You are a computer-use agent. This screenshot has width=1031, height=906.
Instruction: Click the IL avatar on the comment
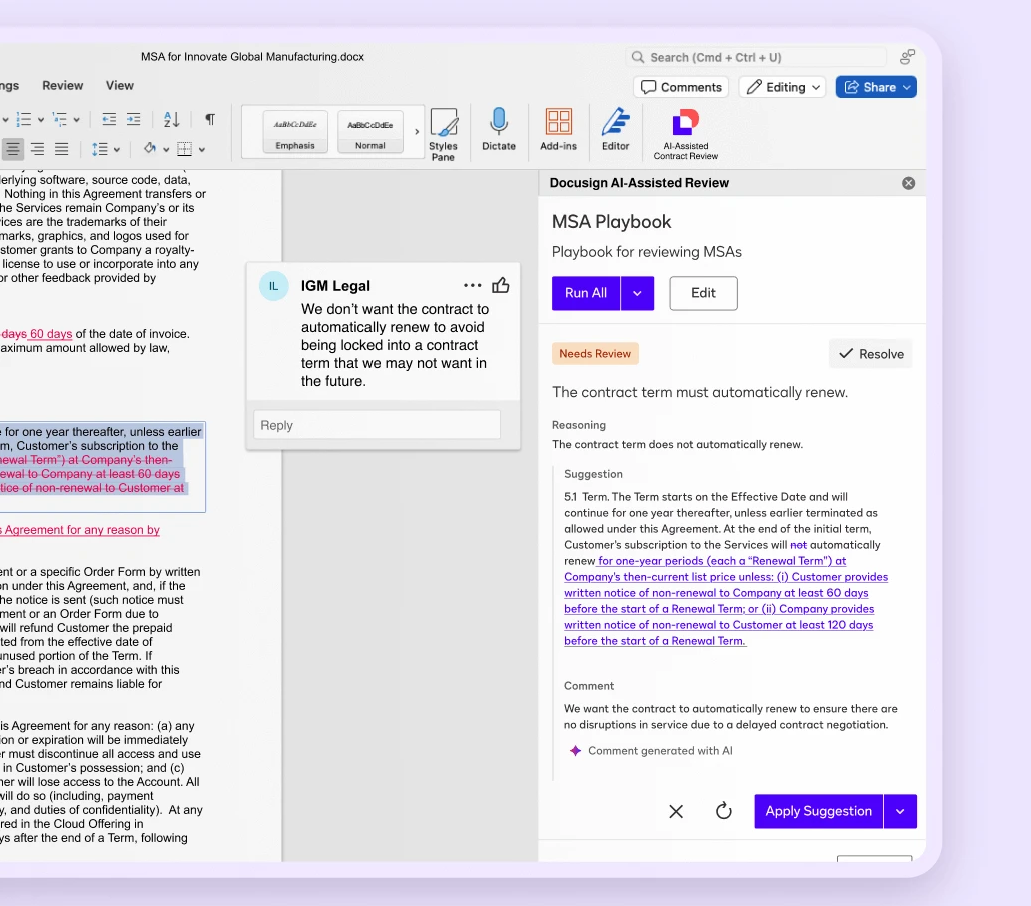coord(274,286)
